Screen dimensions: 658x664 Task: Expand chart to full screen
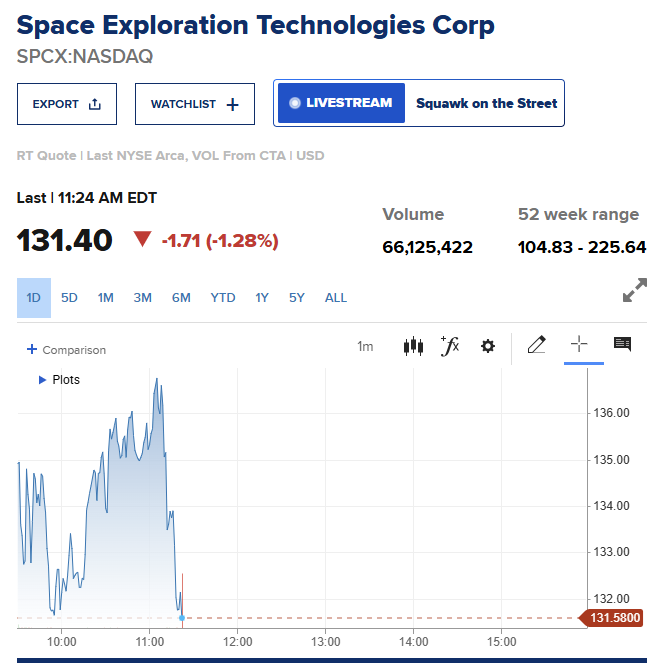click(635, 290)
